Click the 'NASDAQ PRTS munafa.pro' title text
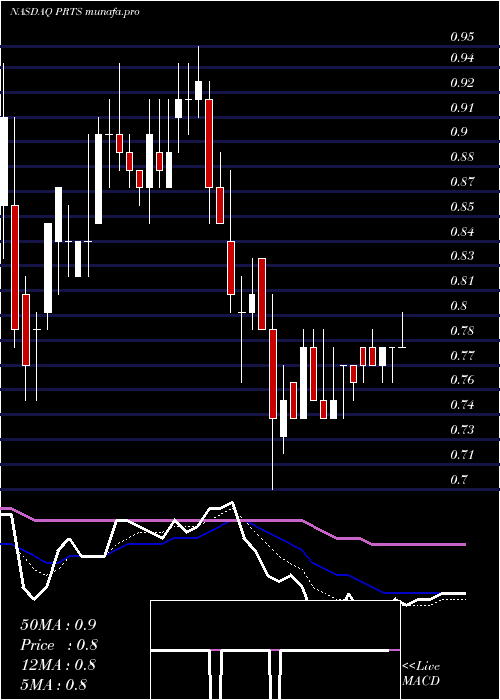This screenshot has height=700, width=500. [75, 12]
